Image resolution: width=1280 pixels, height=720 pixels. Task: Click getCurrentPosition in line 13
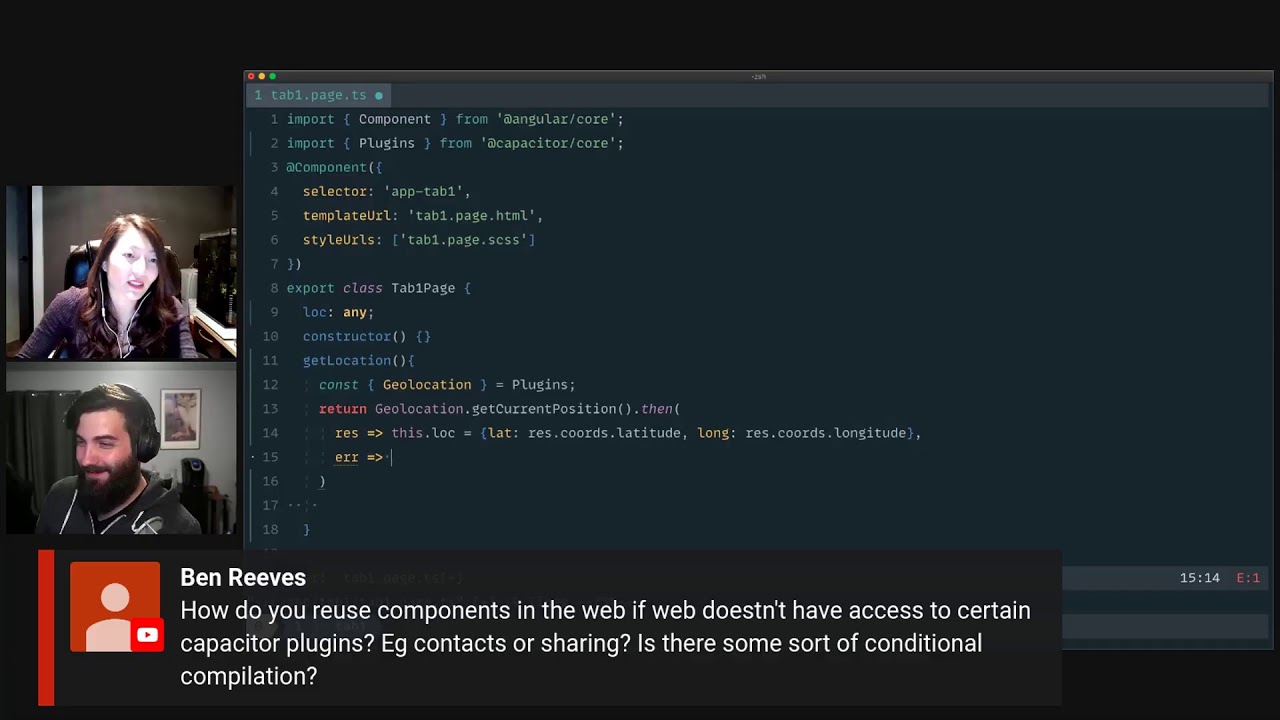point(544,409)
